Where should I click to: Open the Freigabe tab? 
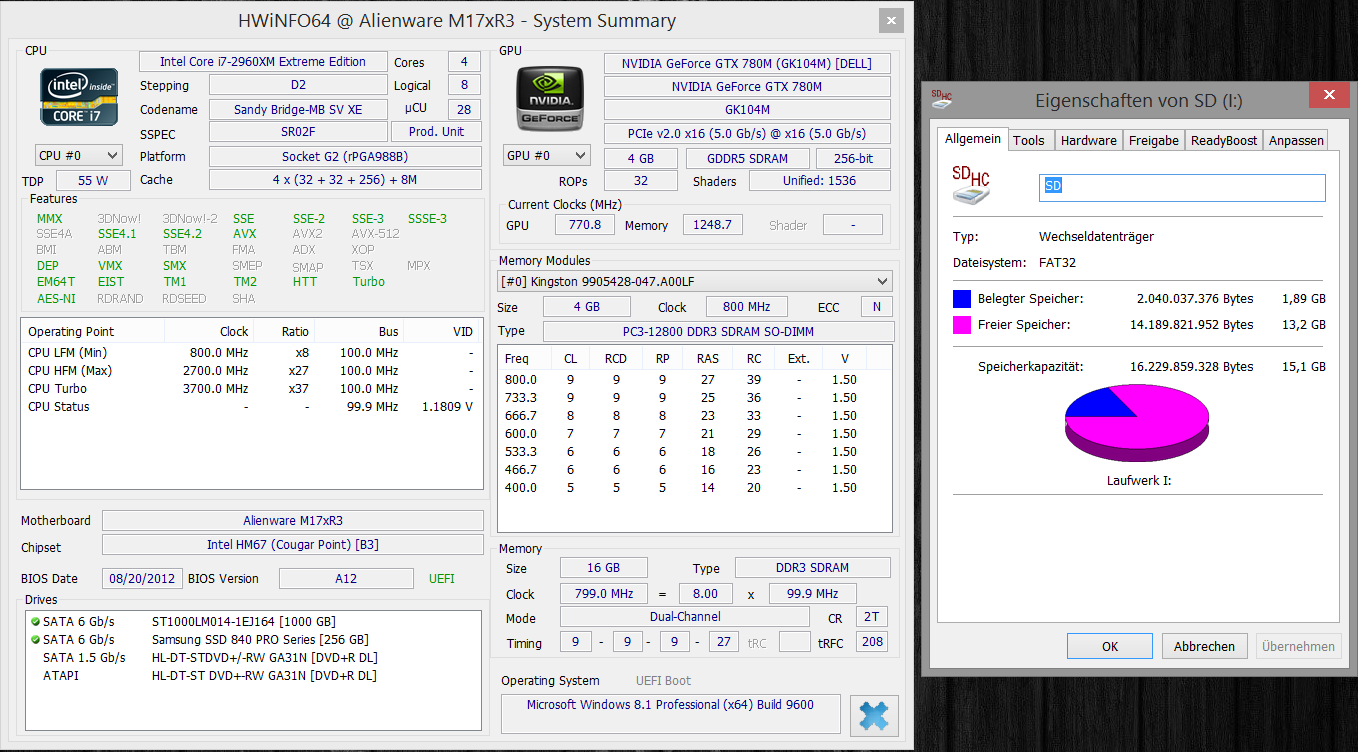(x=1153, y=140)
